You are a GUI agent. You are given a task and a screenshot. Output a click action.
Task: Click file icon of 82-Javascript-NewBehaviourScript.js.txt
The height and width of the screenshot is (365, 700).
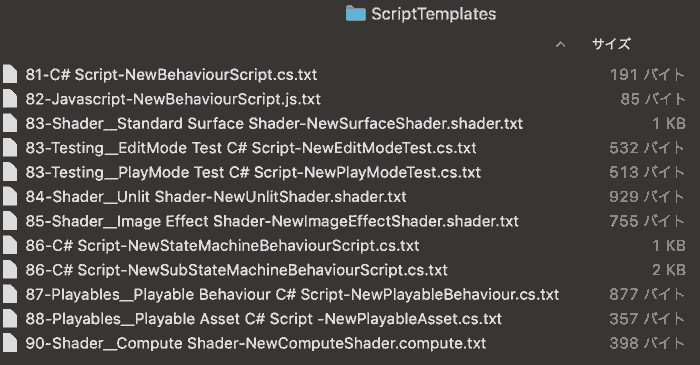10,99
